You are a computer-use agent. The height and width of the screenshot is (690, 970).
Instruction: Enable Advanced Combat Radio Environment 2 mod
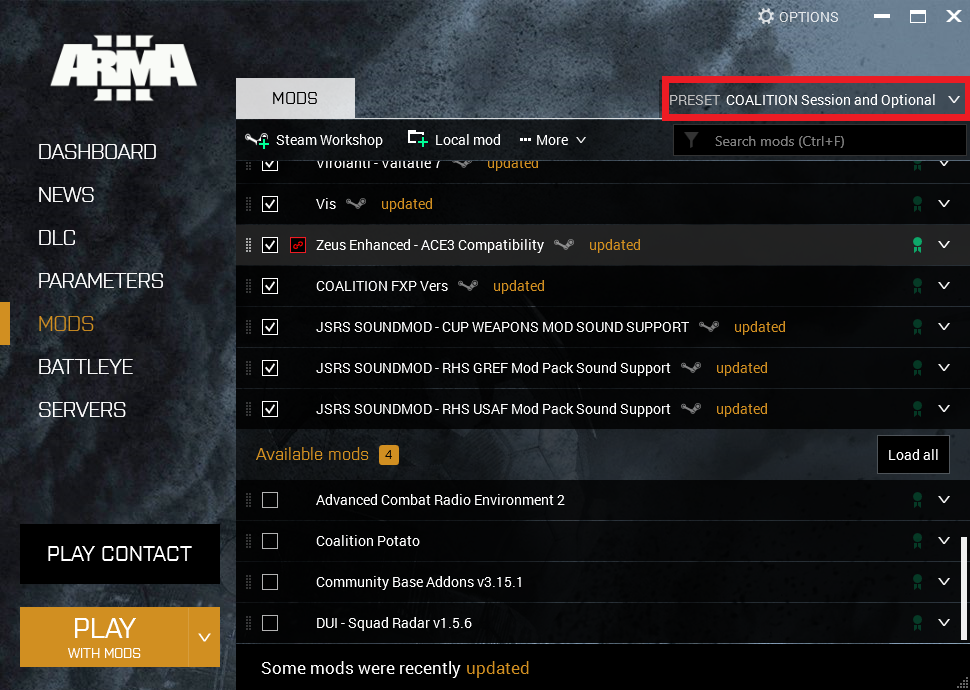pyautogui.click(x=270, y=500)
